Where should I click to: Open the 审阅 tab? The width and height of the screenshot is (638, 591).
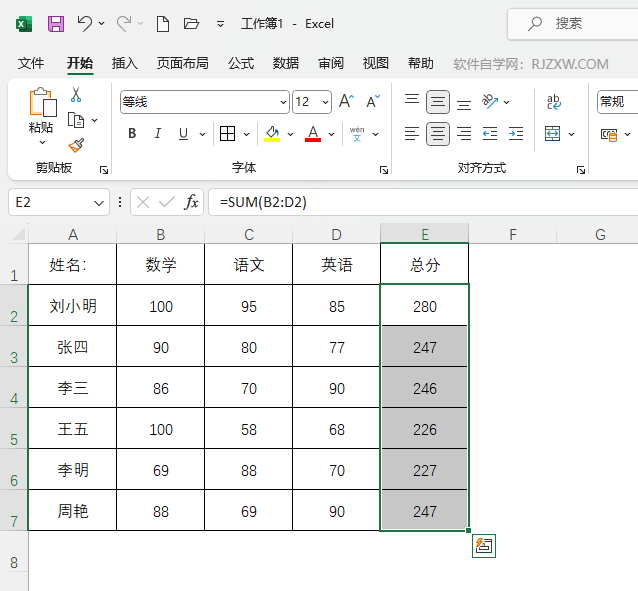pos(331,63)
